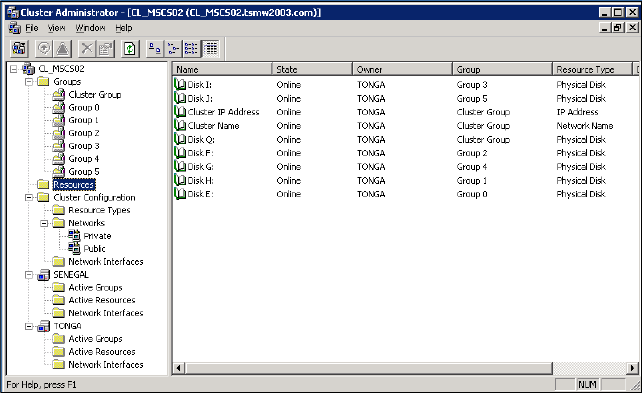Screen dimensions: 642x393
Task: Select Group 0 in the tree
Action: 84,107
